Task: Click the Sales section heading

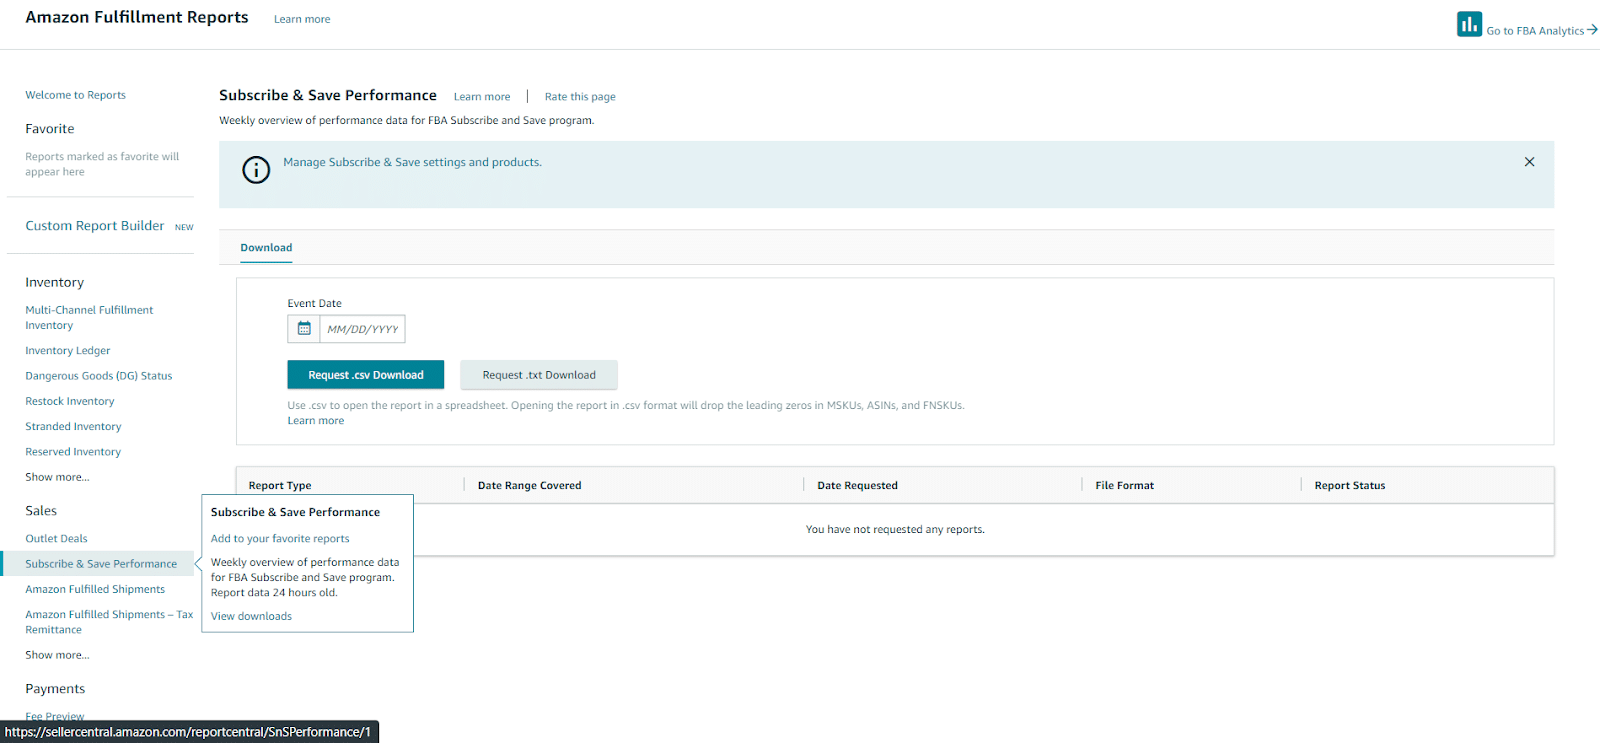Action: pos(41,511)
